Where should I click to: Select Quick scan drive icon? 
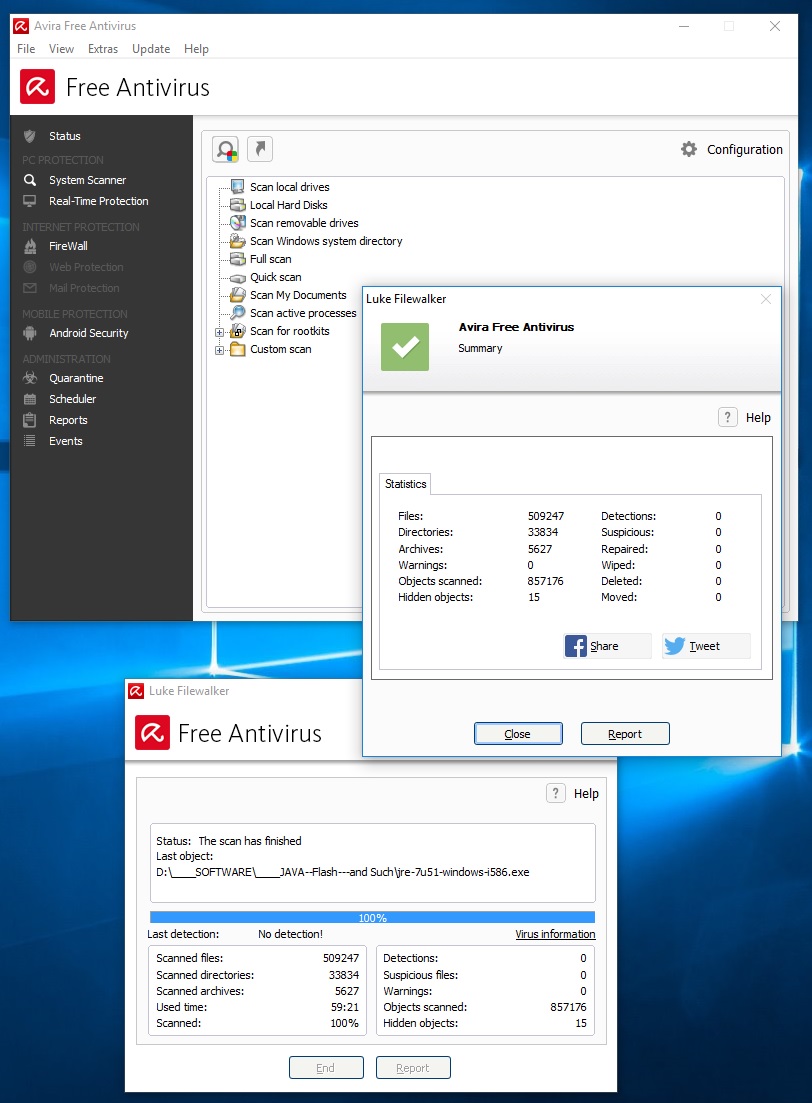(x=238, y=277)
